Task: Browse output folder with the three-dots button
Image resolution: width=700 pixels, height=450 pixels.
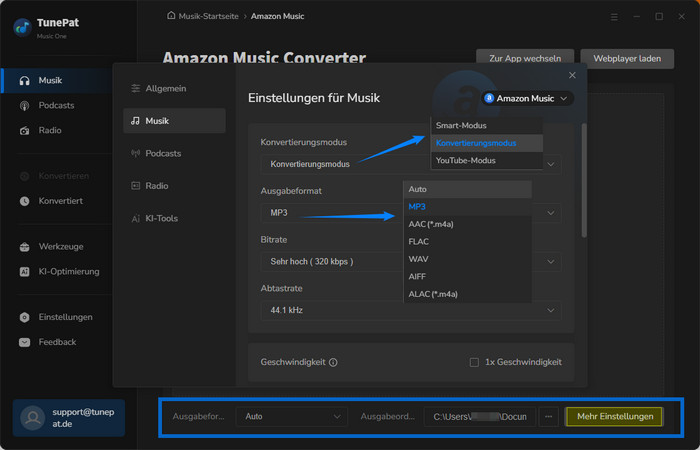Action: (x=549, y=417)
